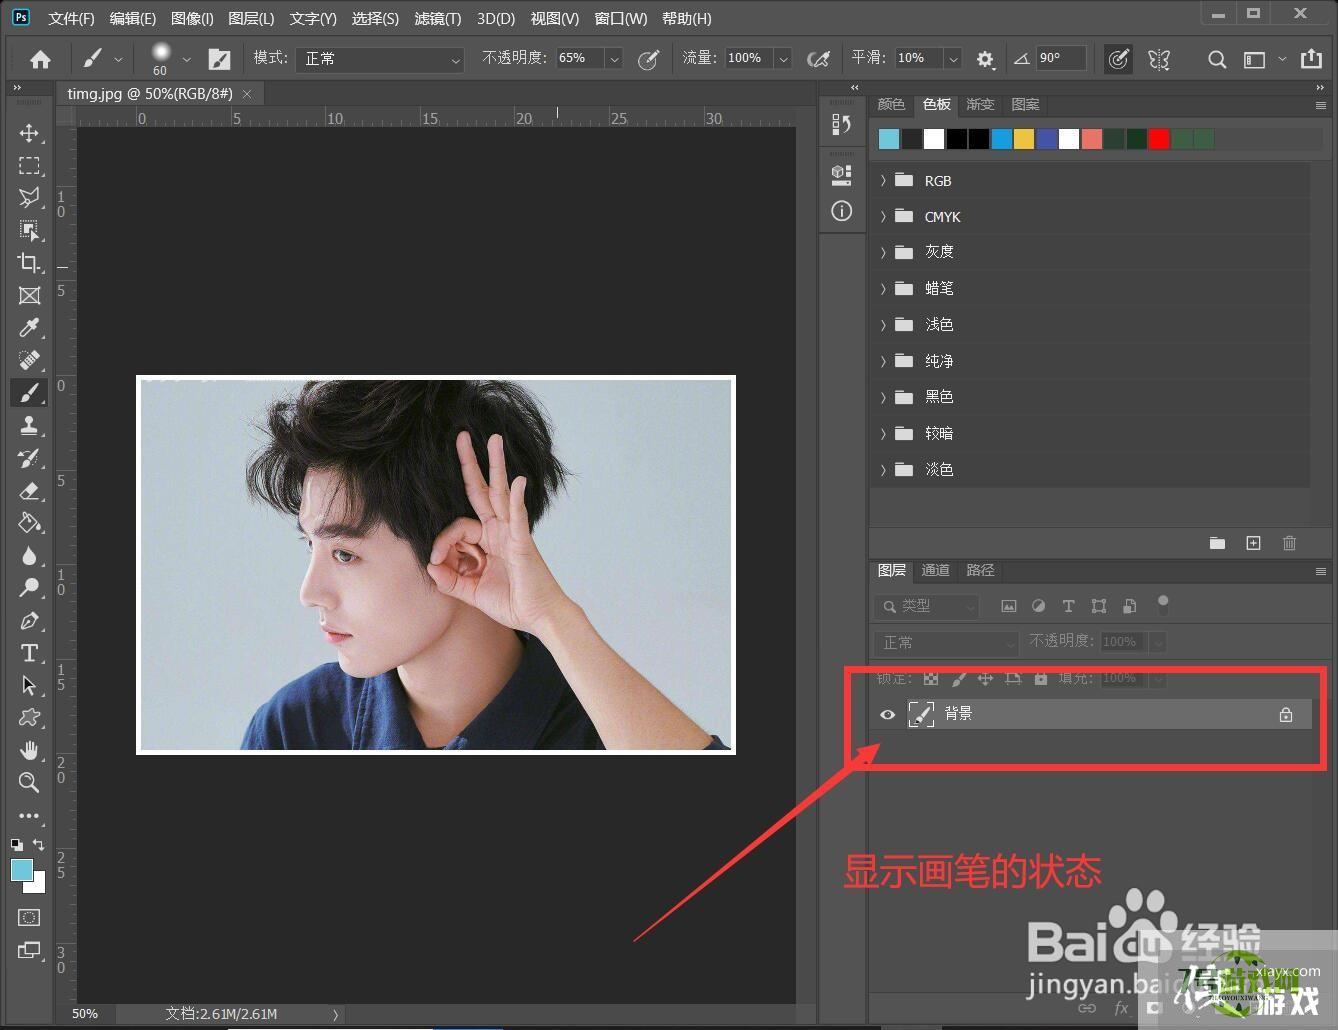Select the Custom Shape tool
The width and height of the screenshot is (1338, 1030).
click(x=29, y=718)
